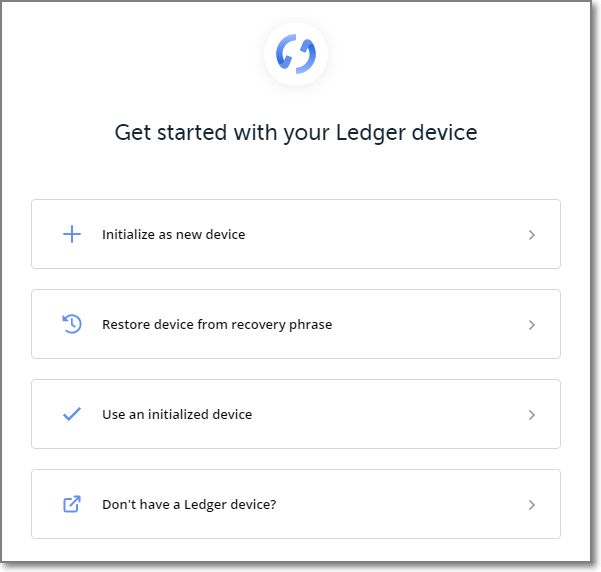Pick the Use an initialized device label
The image size is (601, 572).
click(177, 414)
